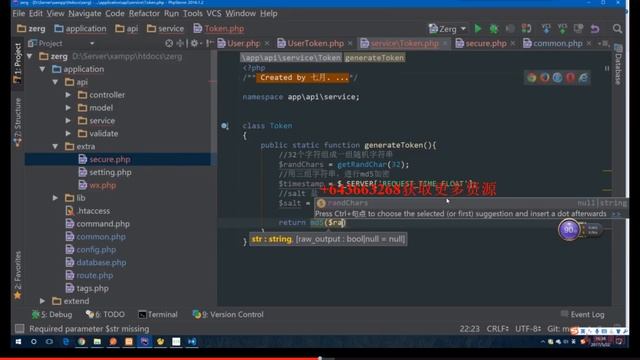Collapse the zerg root folder
640x360 pixels.
pos(30,56)
